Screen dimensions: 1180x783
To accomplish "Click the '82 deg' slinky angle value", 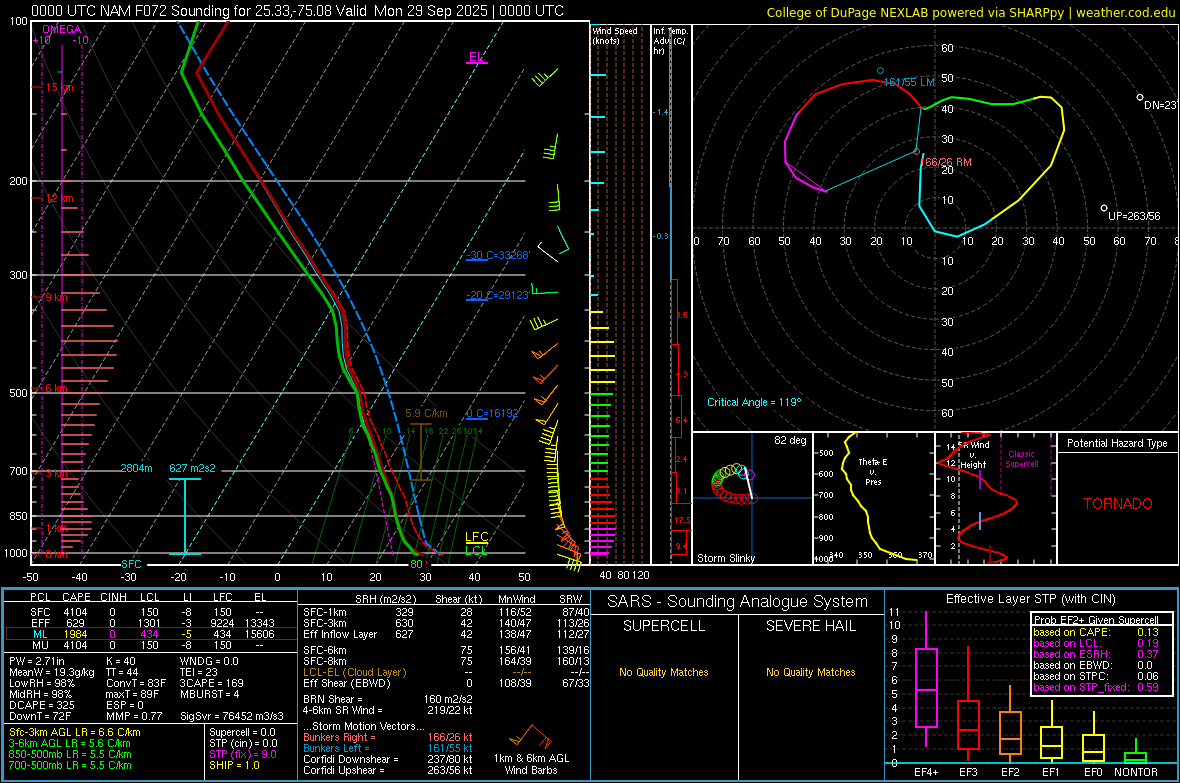I will coord(790,440).
